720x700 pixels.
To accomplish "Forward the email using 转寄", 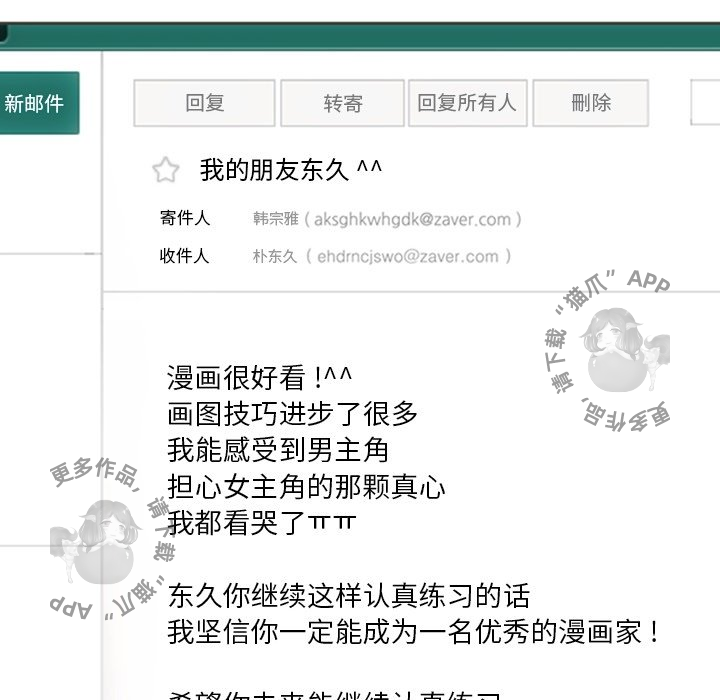I will click(x=342, y=103).
